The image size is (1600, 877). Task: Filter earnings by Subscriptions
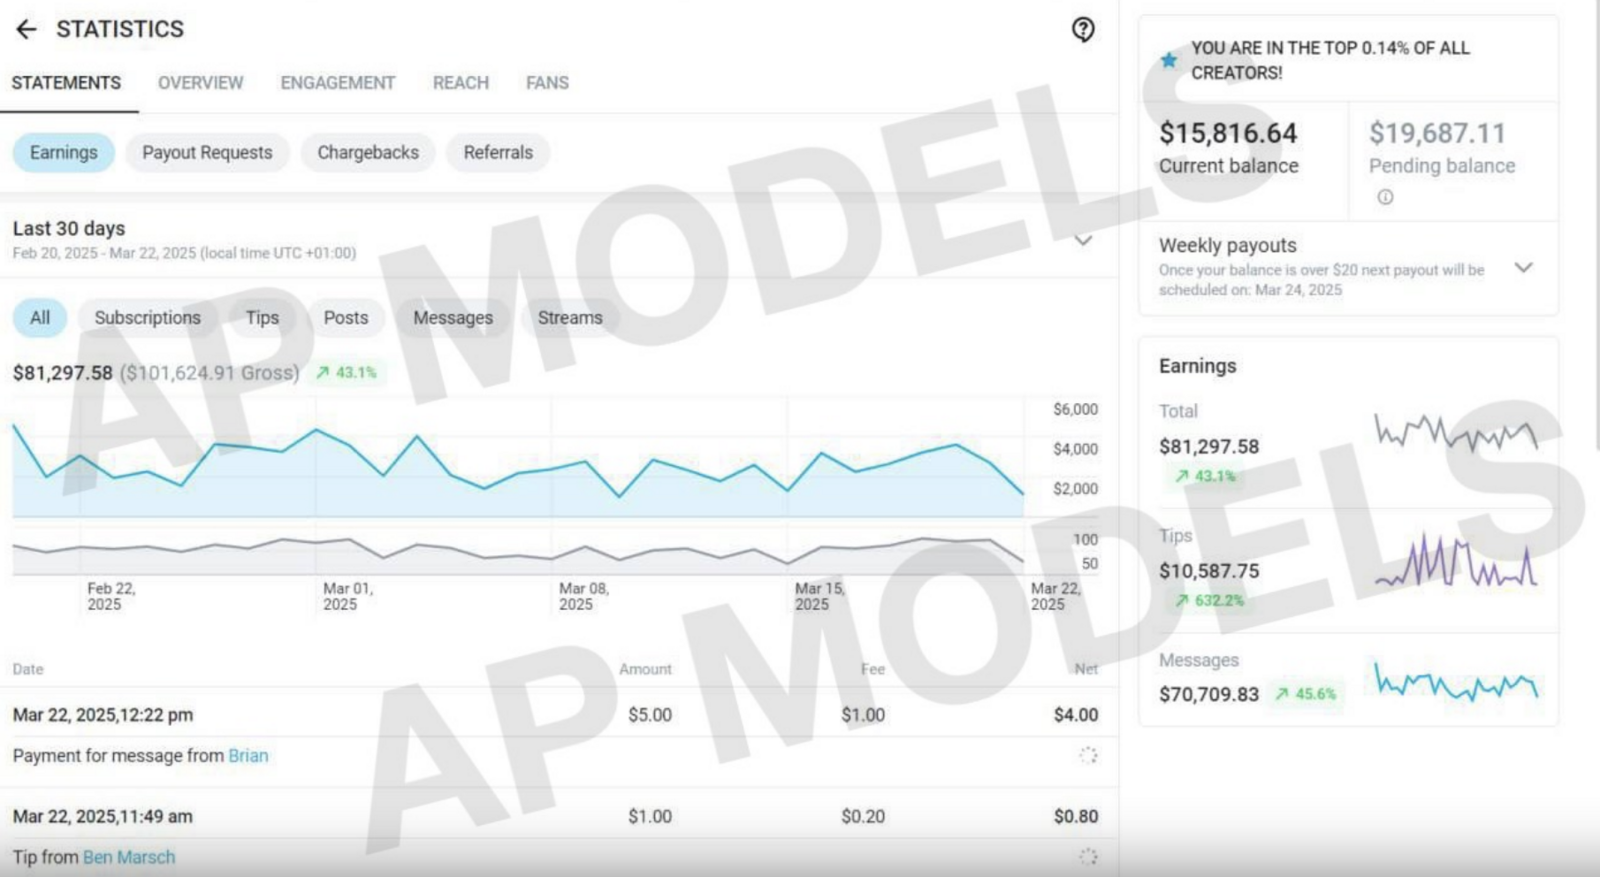click(x=147, y=318)
